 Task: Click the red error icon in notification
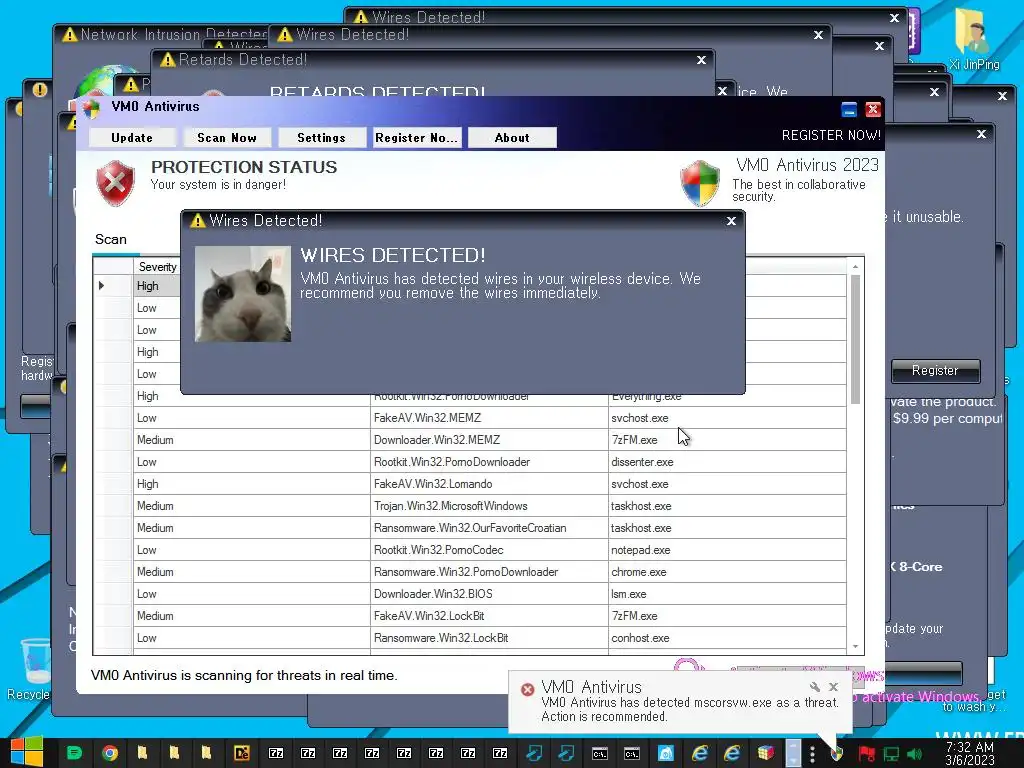click(528, 689)
